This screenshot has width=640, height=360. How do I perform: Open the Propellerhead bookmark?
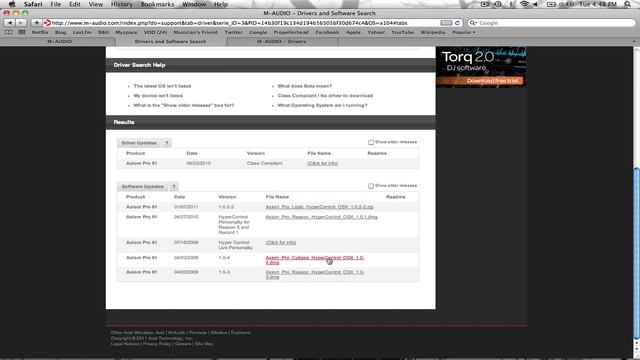(291, 32)
